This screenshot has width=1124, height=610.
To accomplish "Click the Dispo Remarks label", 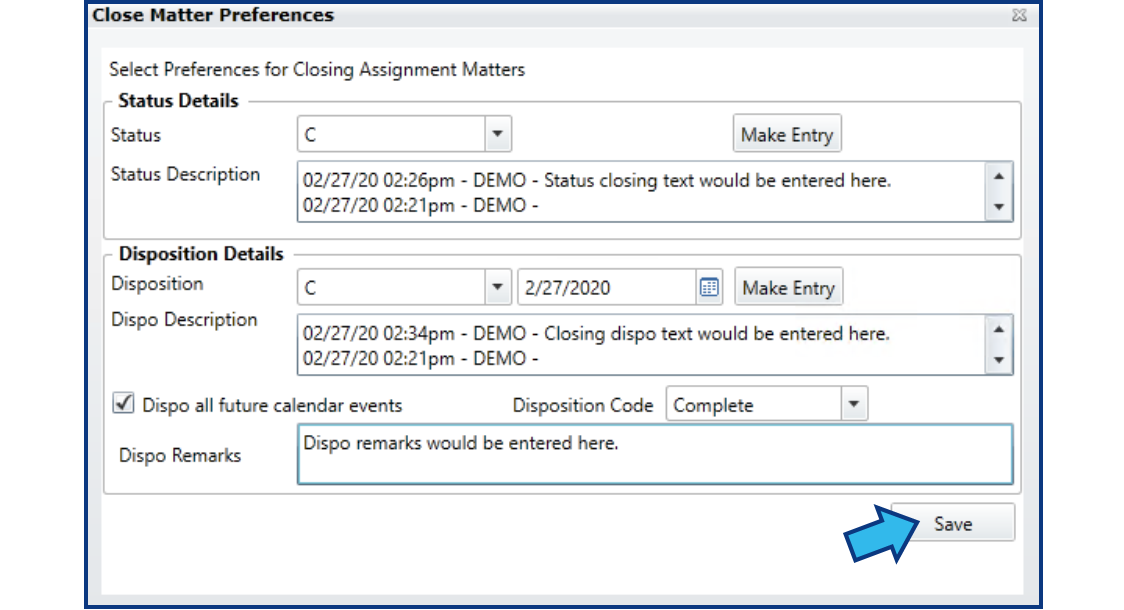I will (180, 456).
